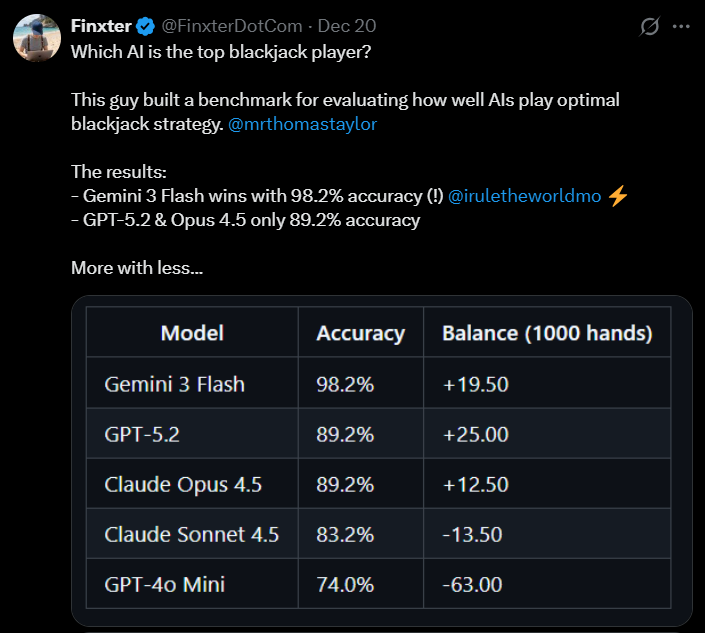Click the Model column header
Screen dimensions: 705x633
192,333
